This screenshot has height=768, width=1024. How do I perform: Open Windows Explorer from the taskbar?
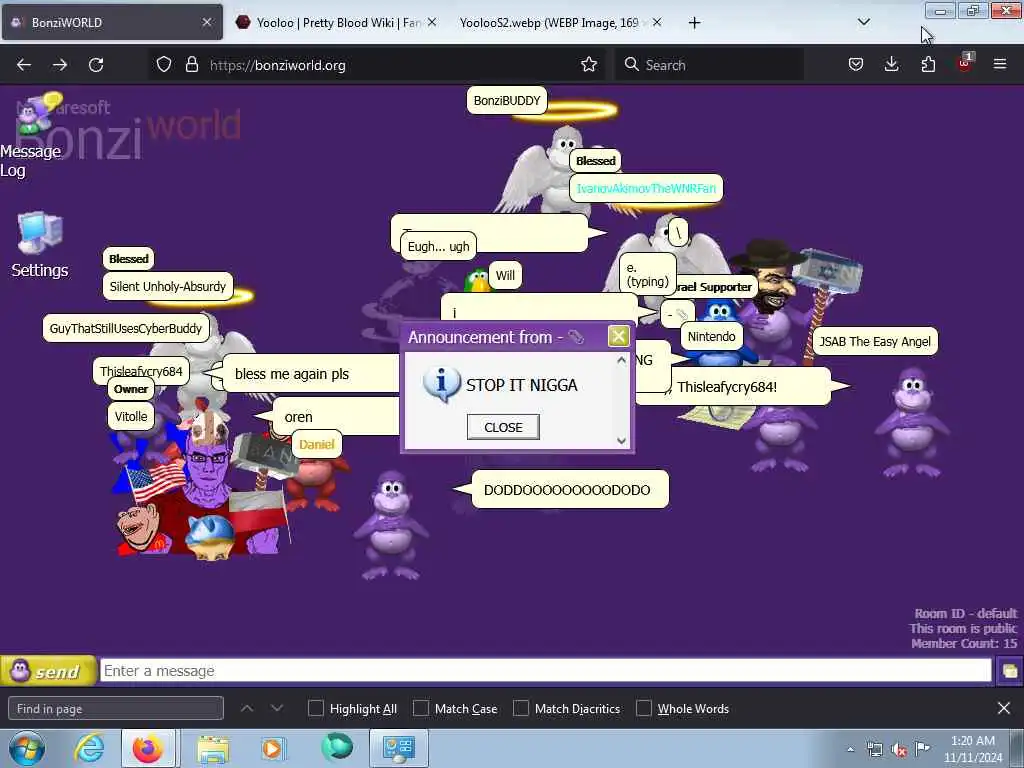point(213,749)
